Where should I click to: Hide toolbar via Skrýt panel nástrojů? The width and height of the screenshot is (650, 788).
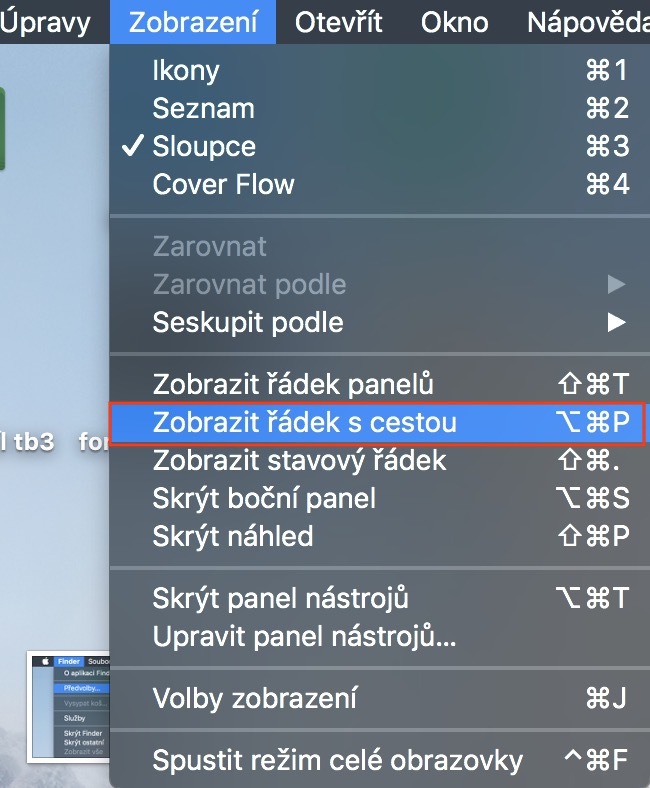click(x=280, y=598)
